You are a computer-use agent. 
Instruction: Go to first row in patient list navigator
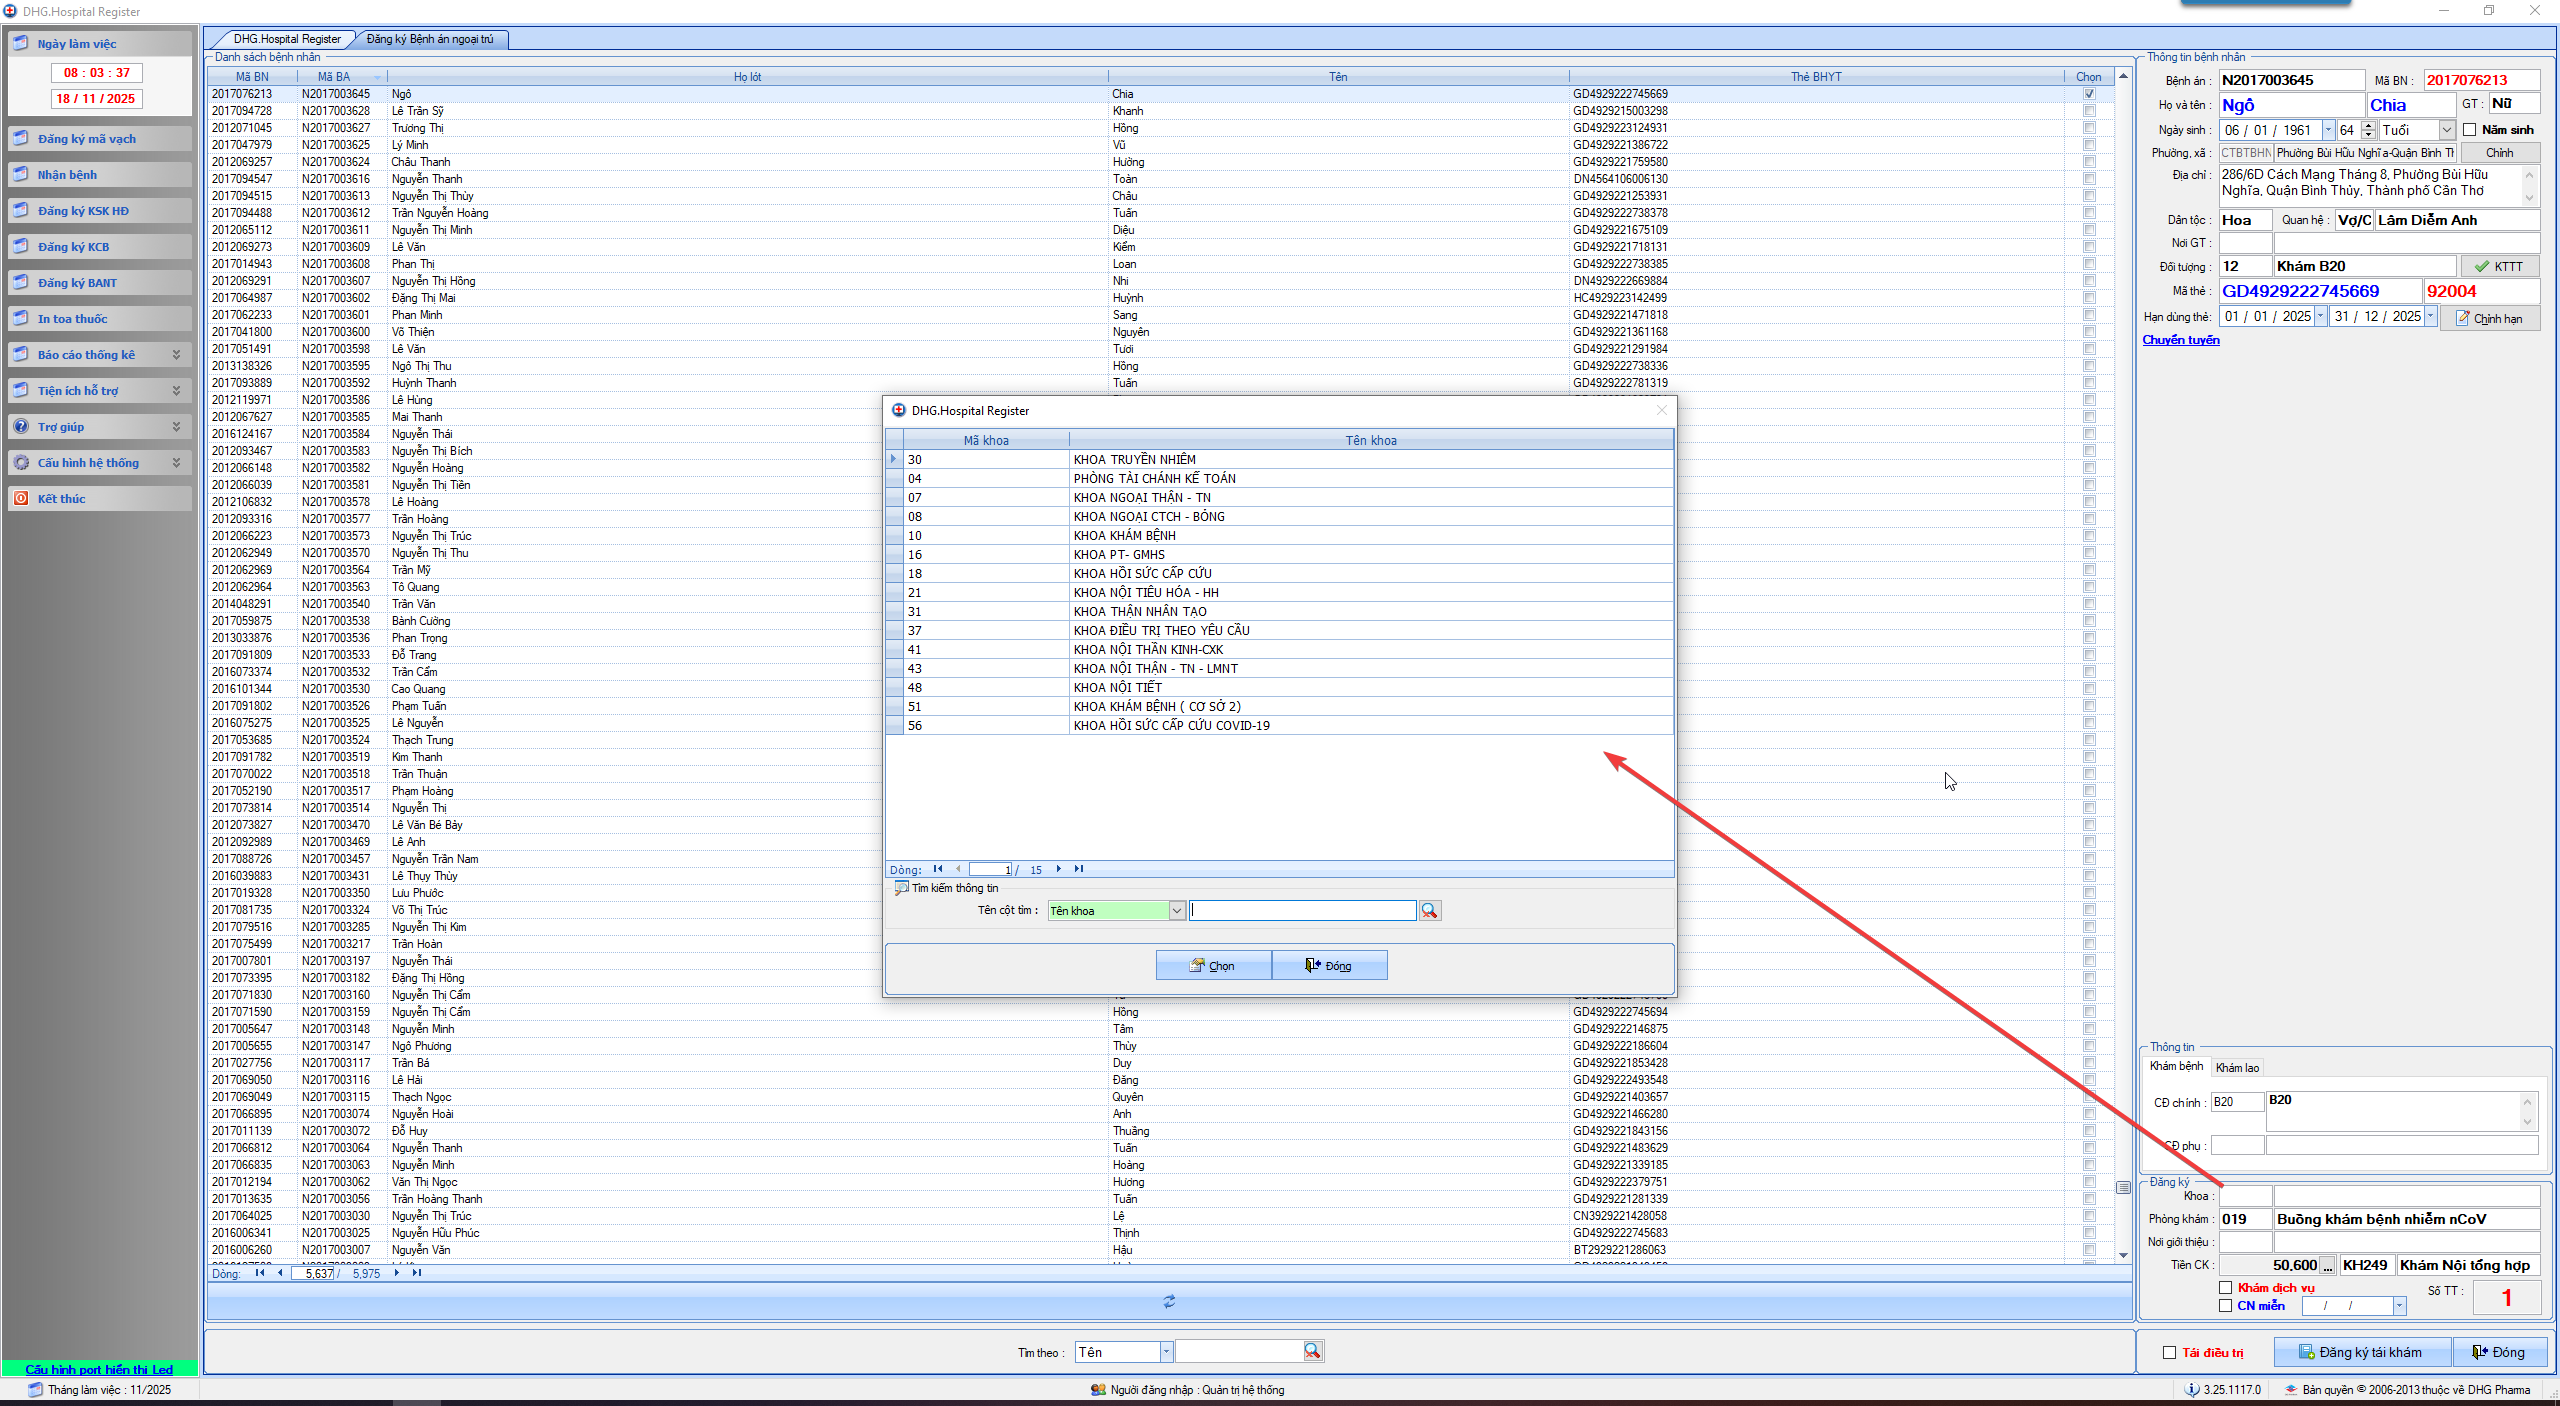coord(260,1273)
